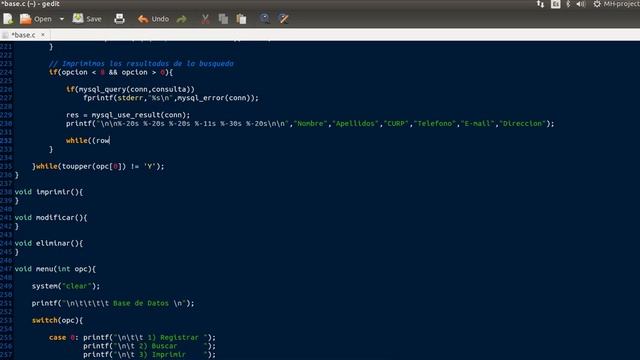Open the network indicator in top panel
This screenshot has width=640, height=360.
pyautogui.click(x=540, y=4)
